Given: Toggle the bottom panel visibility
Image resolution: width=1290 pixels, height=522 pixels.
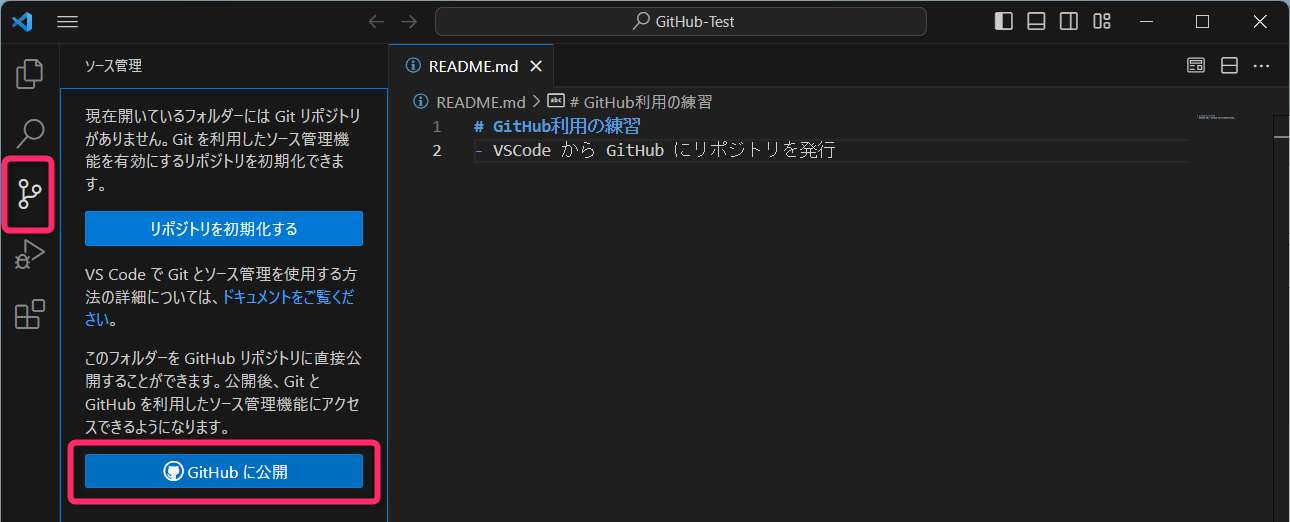Looking at the screenshot, I should click(1037, 22).
